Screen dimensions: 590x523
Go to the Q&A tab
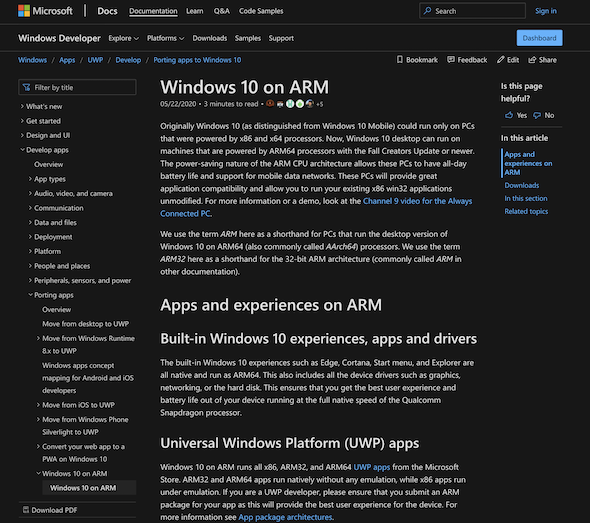222,11
